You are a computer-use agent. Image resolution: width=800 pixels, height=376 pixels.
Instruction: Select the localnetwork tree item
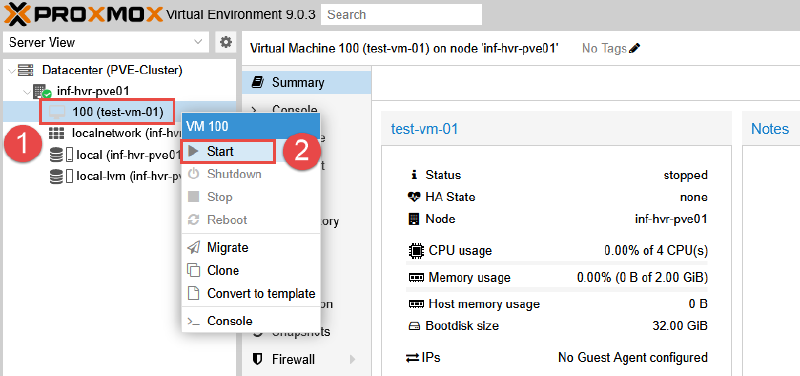click(127, 133)
